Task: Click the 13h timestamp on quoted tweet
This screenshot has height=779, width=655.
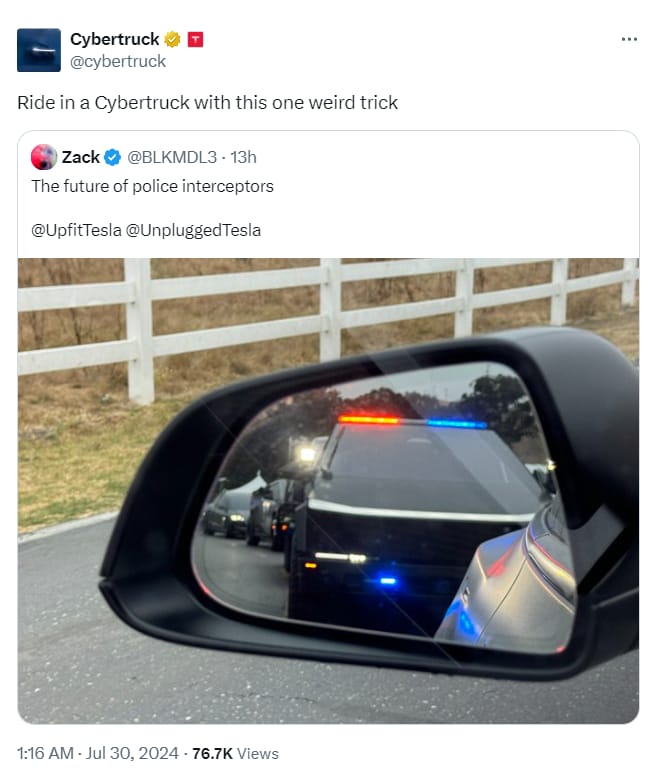Action: tap(243, 157)
